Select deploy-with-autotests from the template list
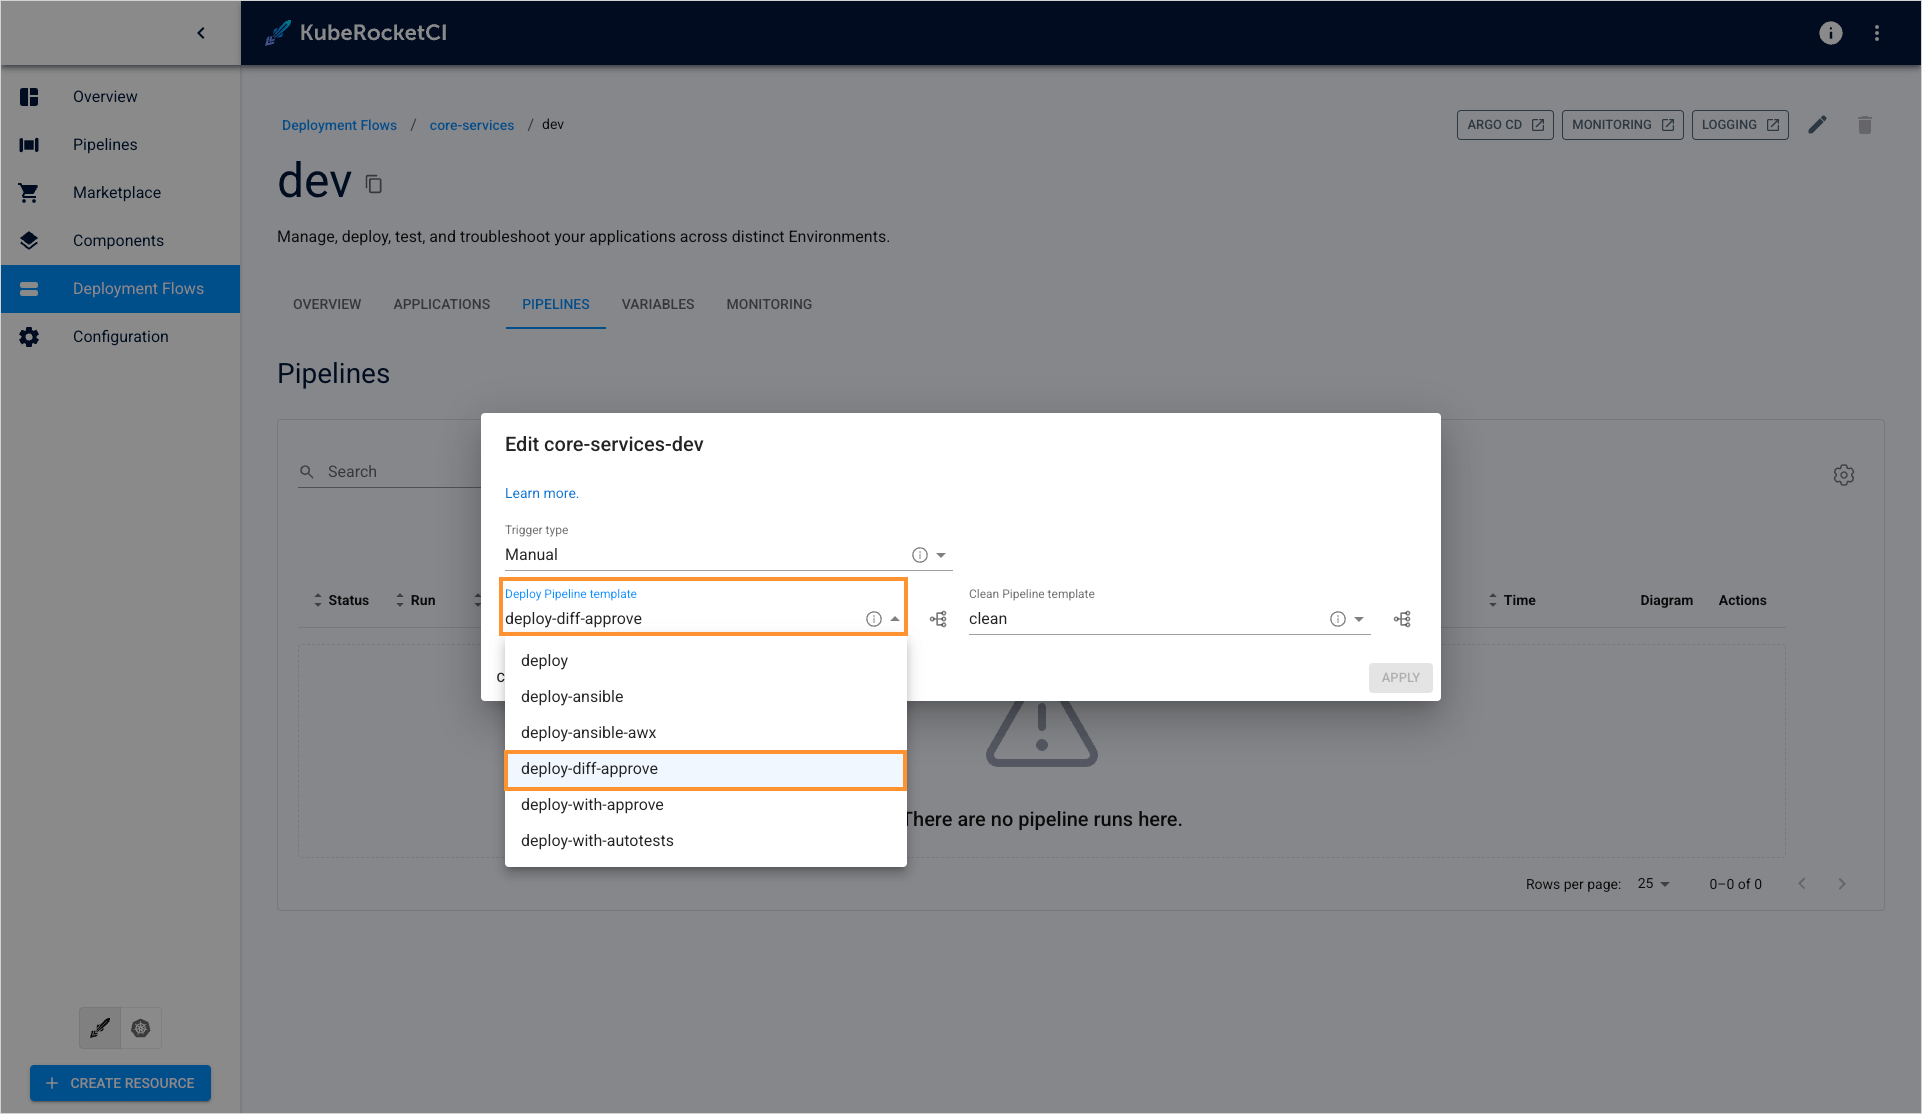This screenshot has height=1114, width=1922. pyautogui.click(x=596, y=840)
